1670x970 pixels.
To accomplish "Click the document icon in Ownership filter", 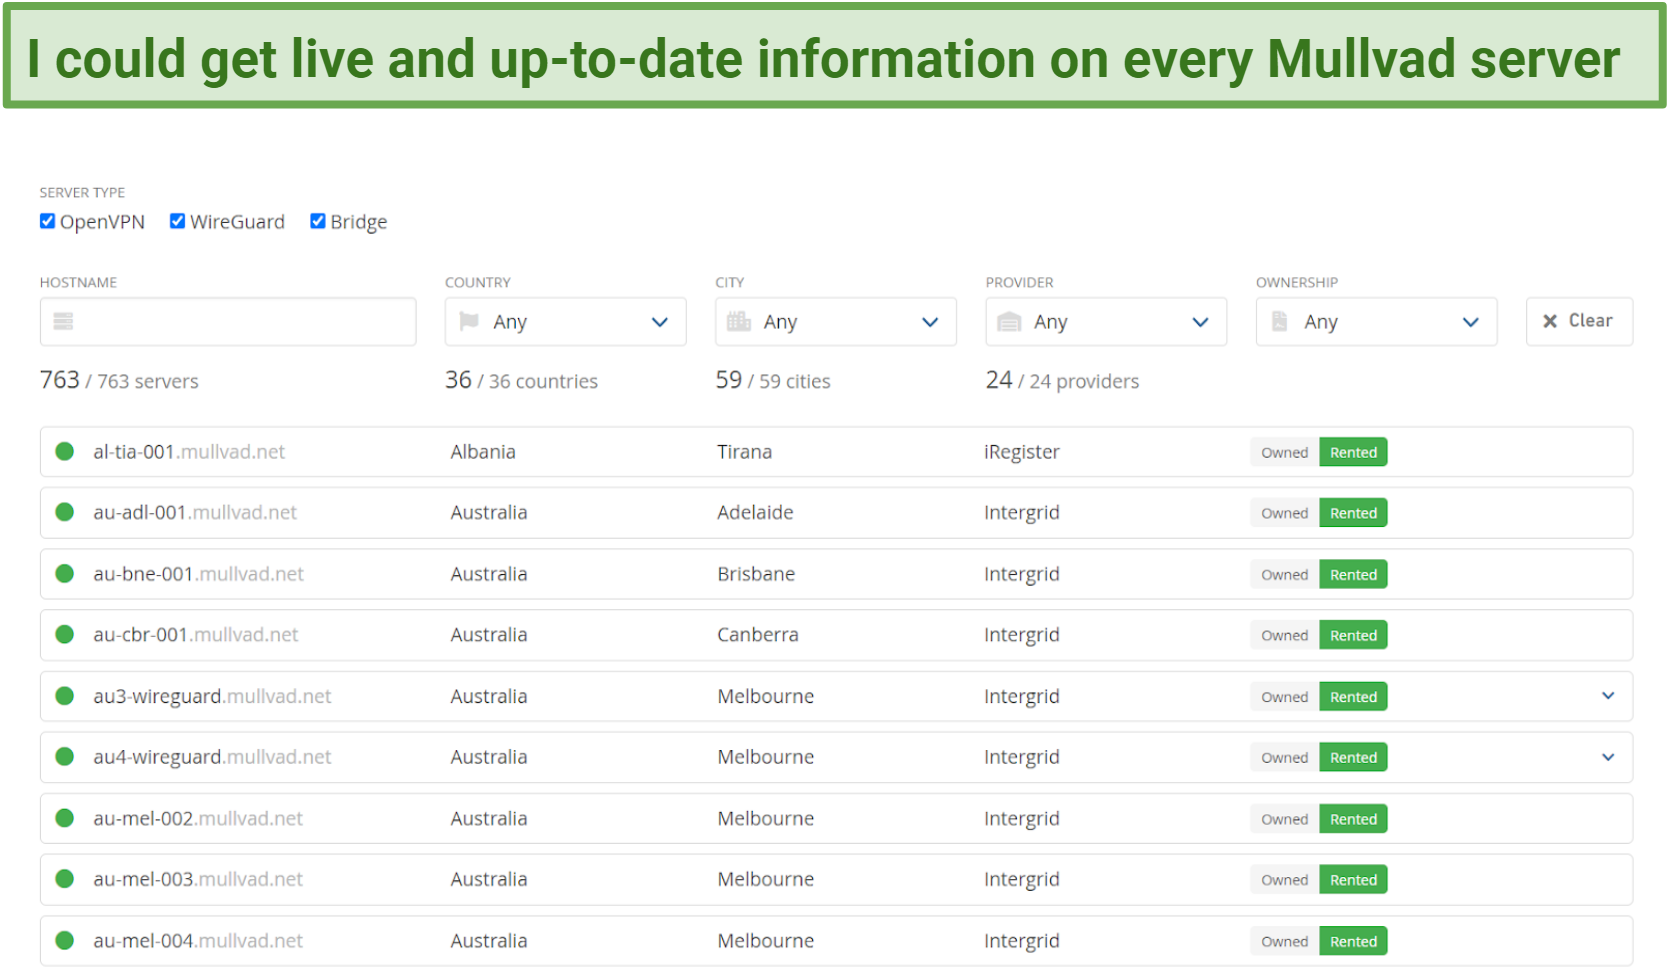I will click(1279, 321).
